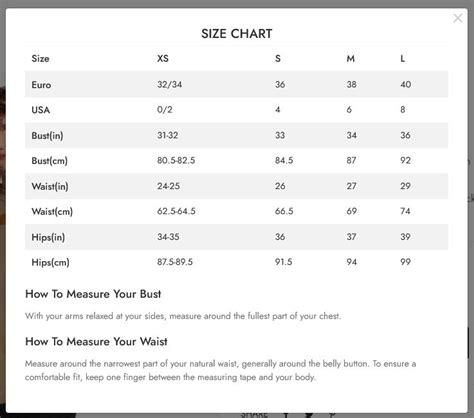Click the Waist(cm) row label
This screenshot has height=418, width=474.
52,212
